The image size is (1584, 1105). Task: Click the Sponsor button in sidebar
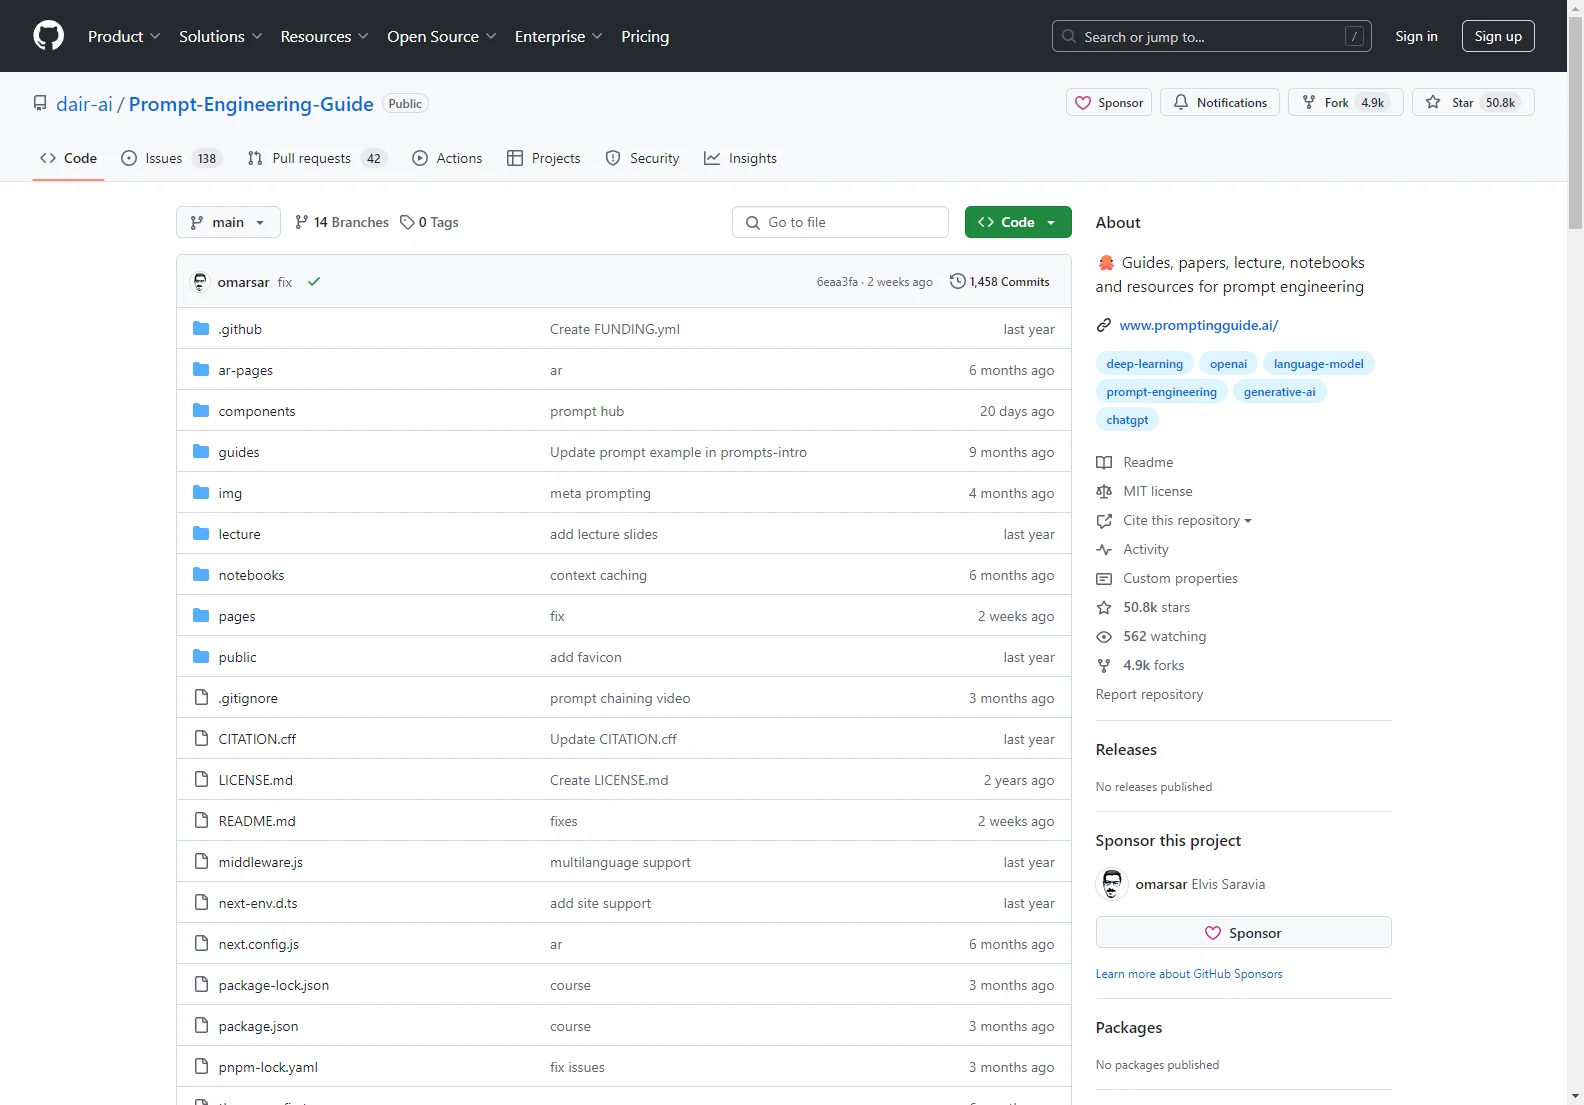tap(1243, 932)
